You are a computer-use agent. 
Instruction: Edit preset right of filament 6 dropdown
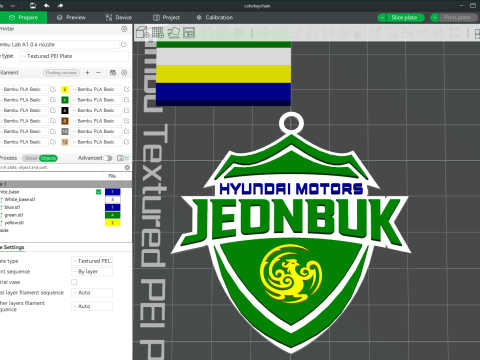(x=127, y=110)
